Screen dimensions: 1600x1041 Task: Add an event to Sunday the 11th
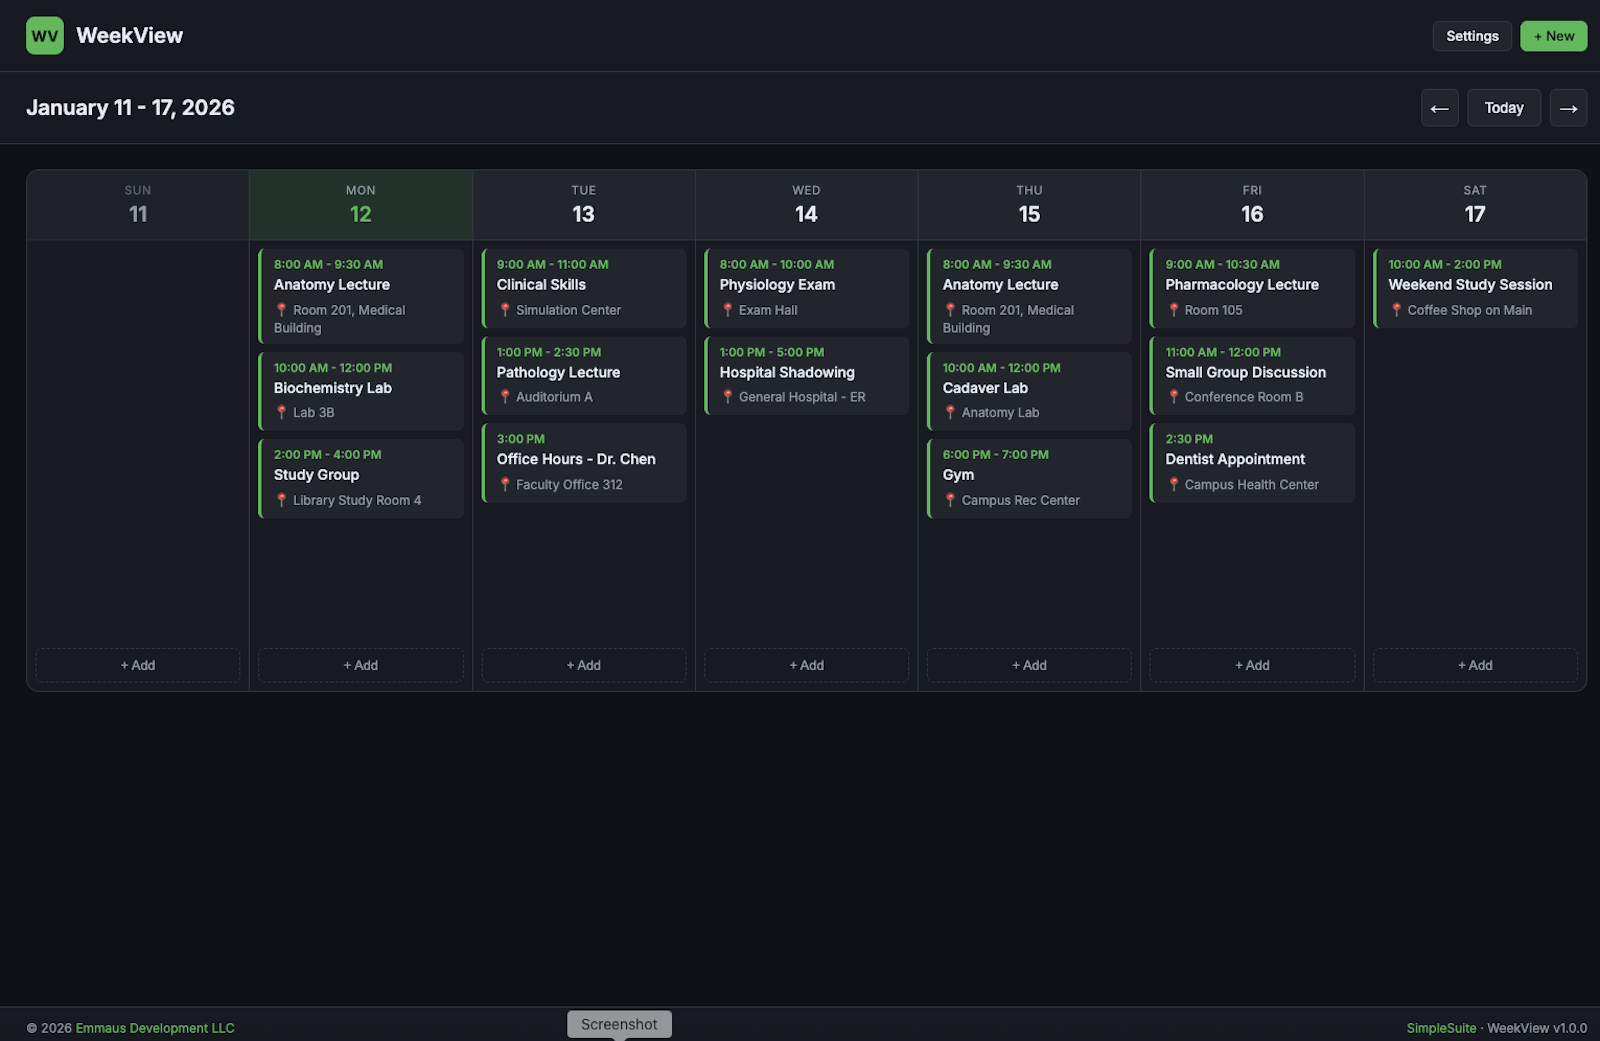tap(137, 665)
